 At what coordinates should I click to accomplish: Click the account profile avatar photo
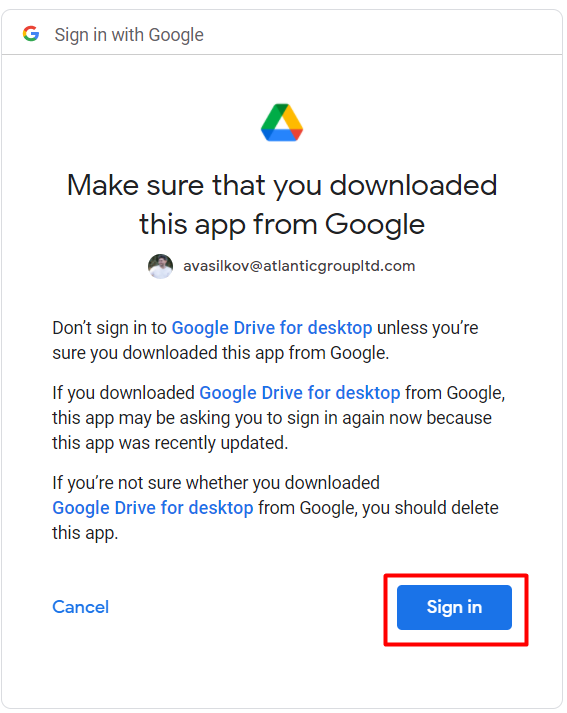click(x=160, y=266)
